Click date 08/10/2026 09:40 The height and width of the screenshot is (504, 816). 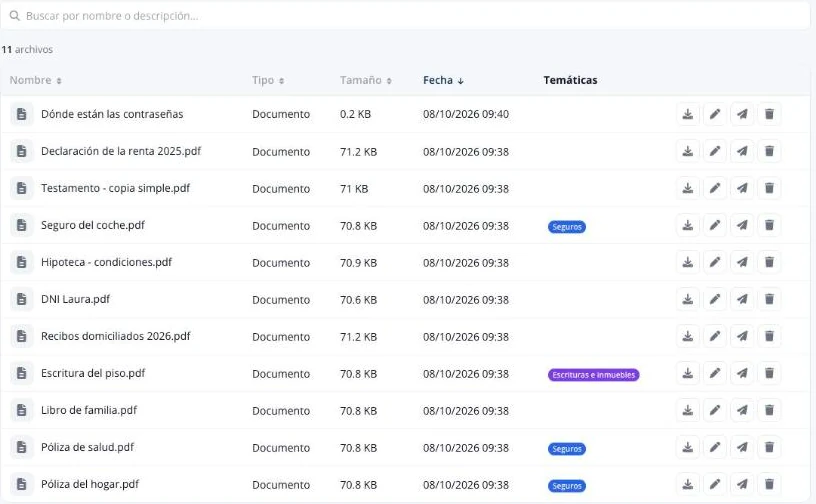[x=466, y=114]
